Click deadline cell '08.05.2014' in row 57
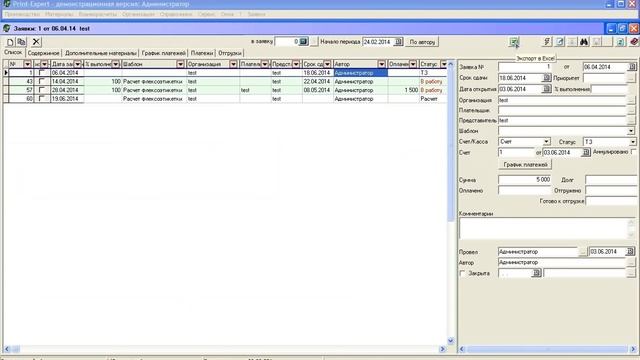The height and width of the screenshot is (360, 640). (x=317, y=90)
